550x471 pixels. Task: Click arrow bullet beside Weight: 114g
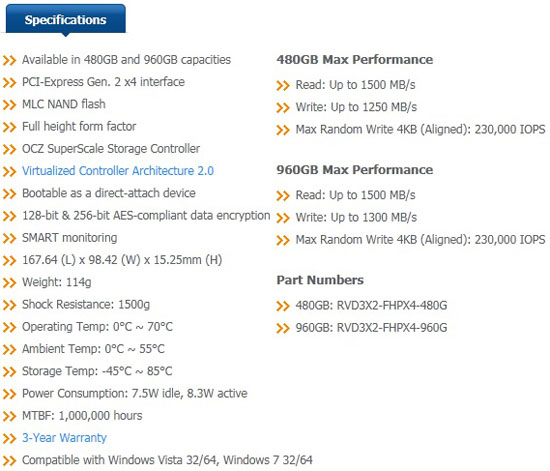9,283
